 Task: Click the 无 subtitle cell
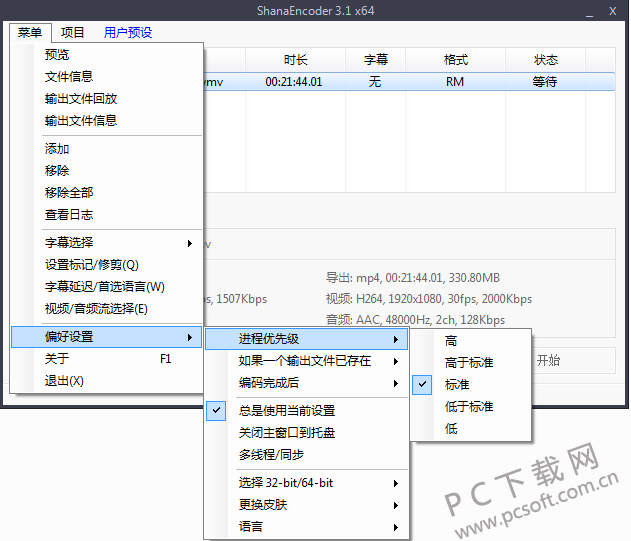click(375, 82)
